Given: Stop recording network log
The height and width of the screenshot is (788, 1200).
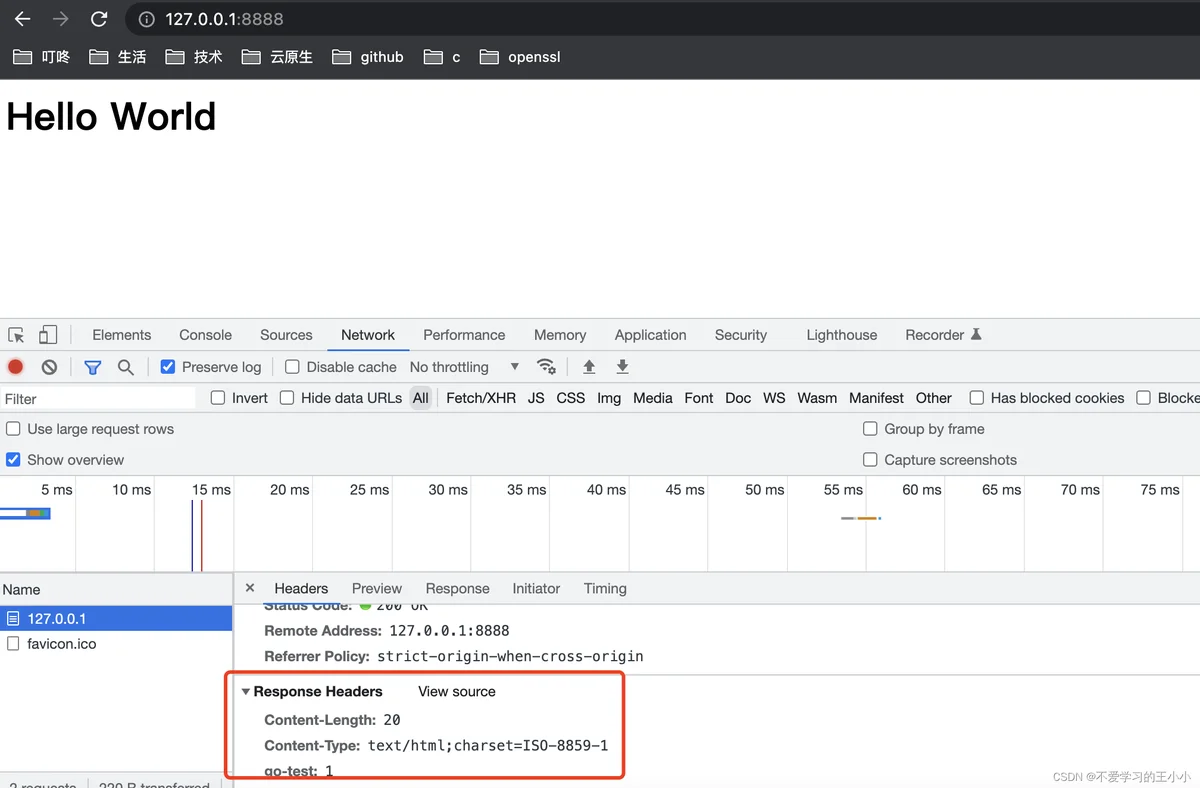Looking at the screenshot, I should (16, 367).
